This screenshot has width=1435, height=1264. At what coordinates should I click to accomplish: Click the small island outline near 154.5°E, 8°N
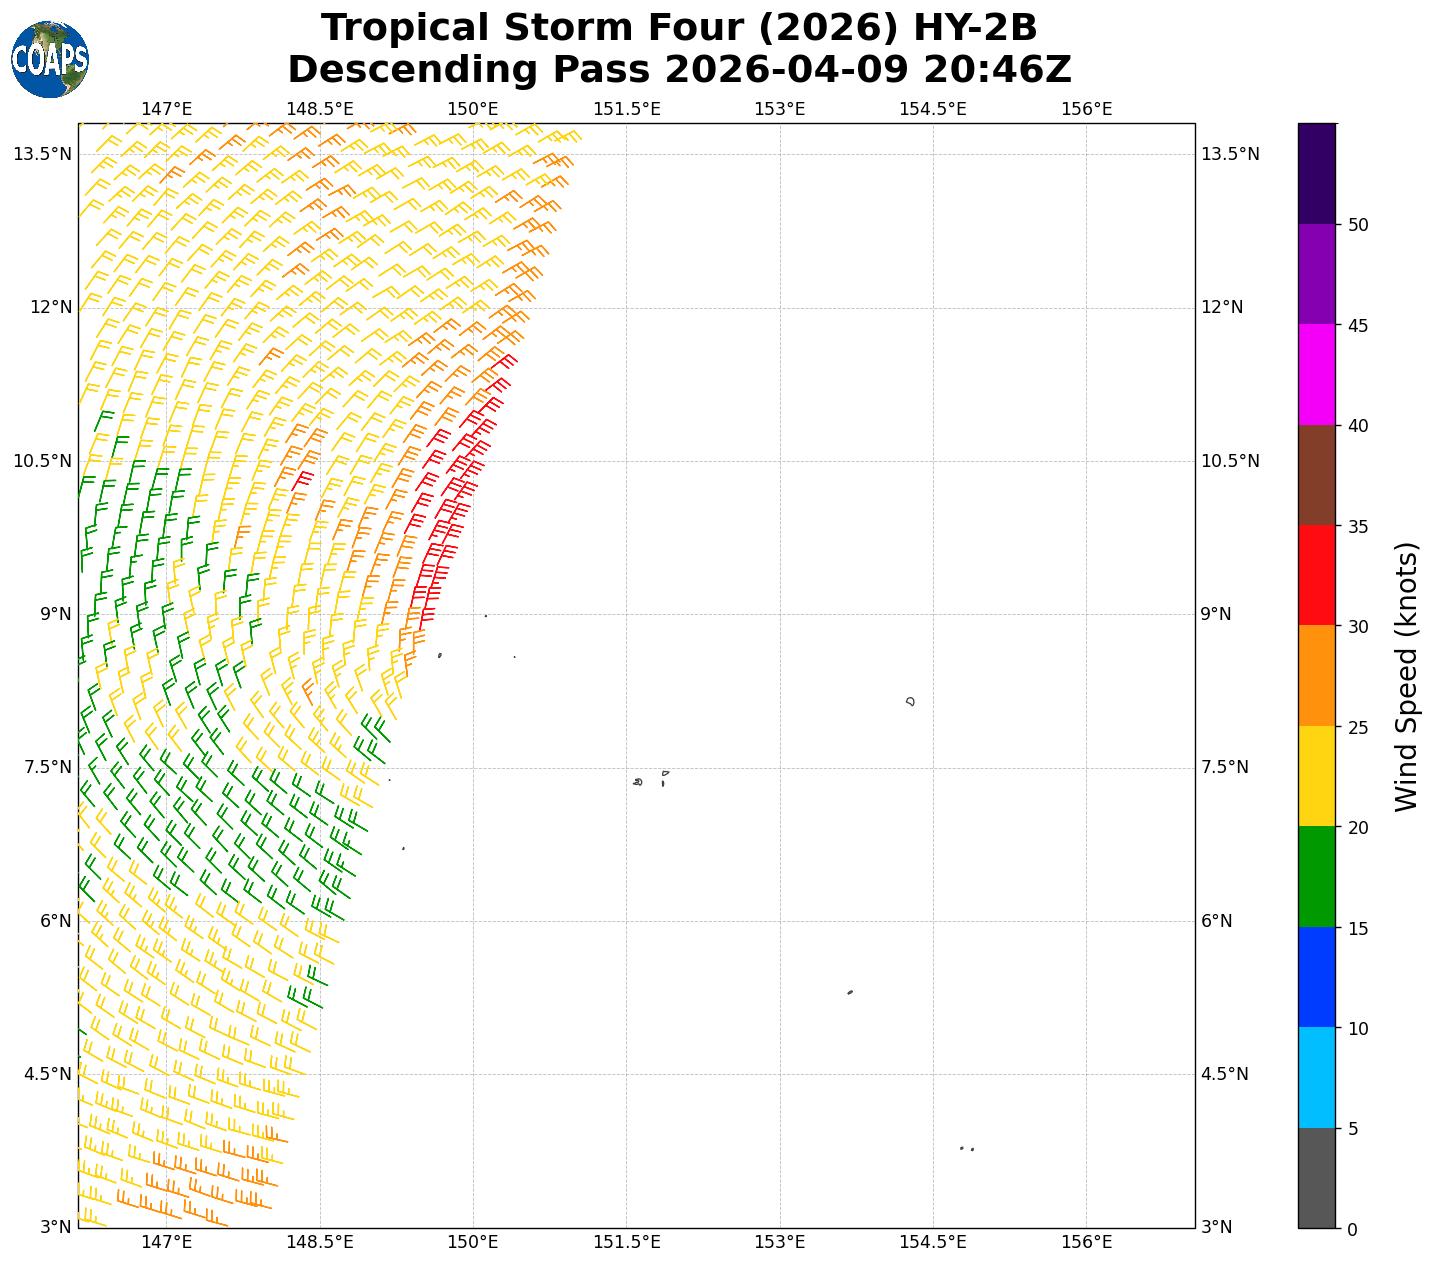[910, 701]
